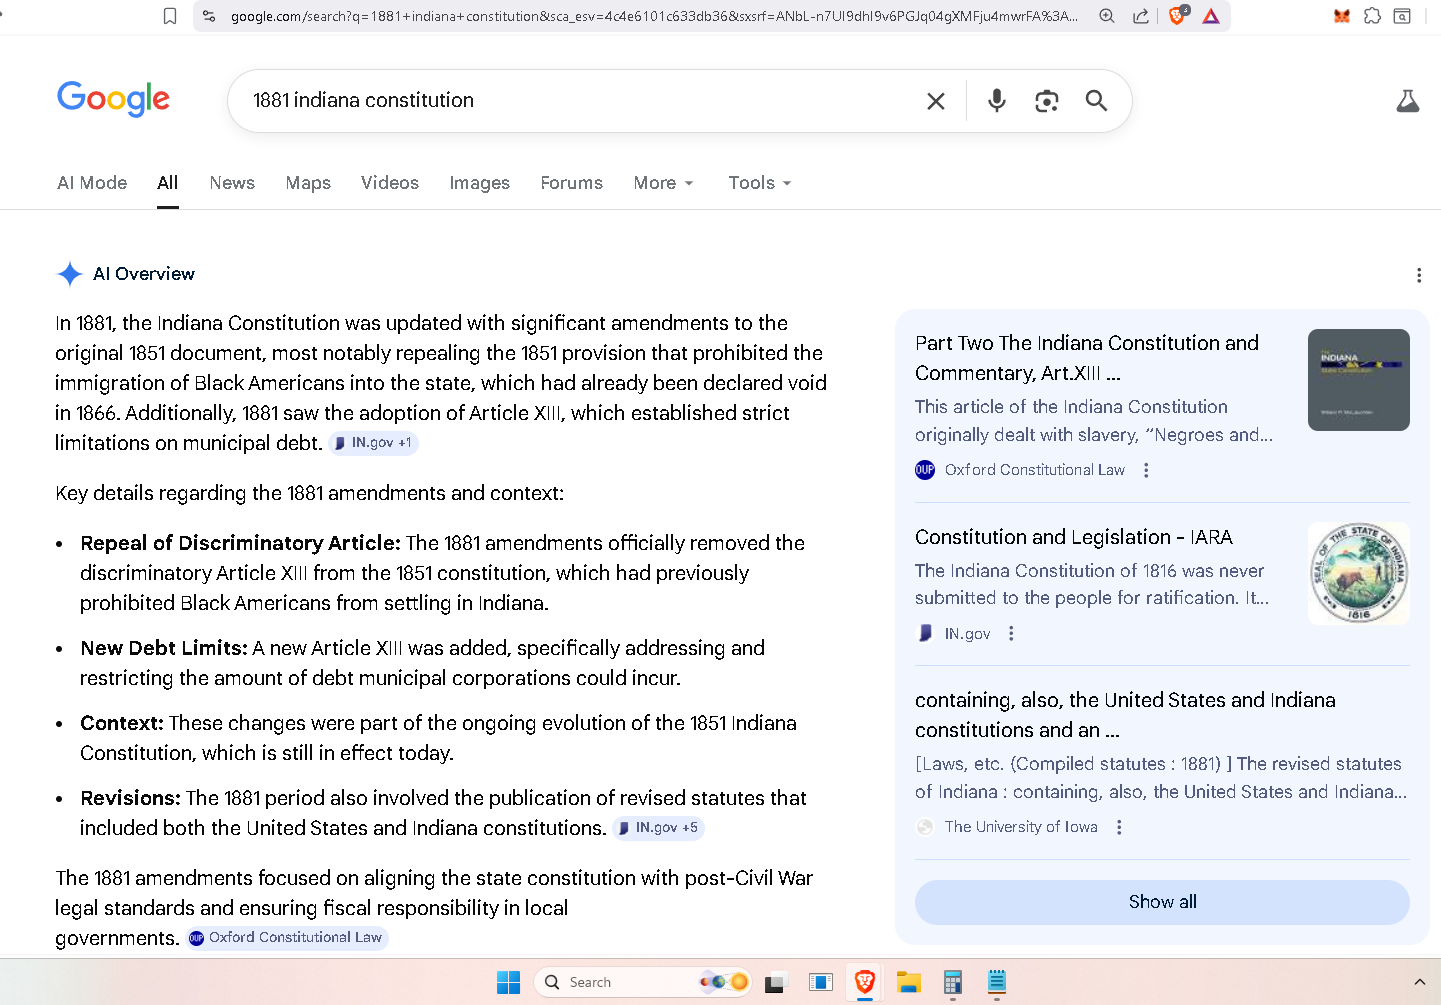Open File Explorer from the taskbar

(908, 982)
